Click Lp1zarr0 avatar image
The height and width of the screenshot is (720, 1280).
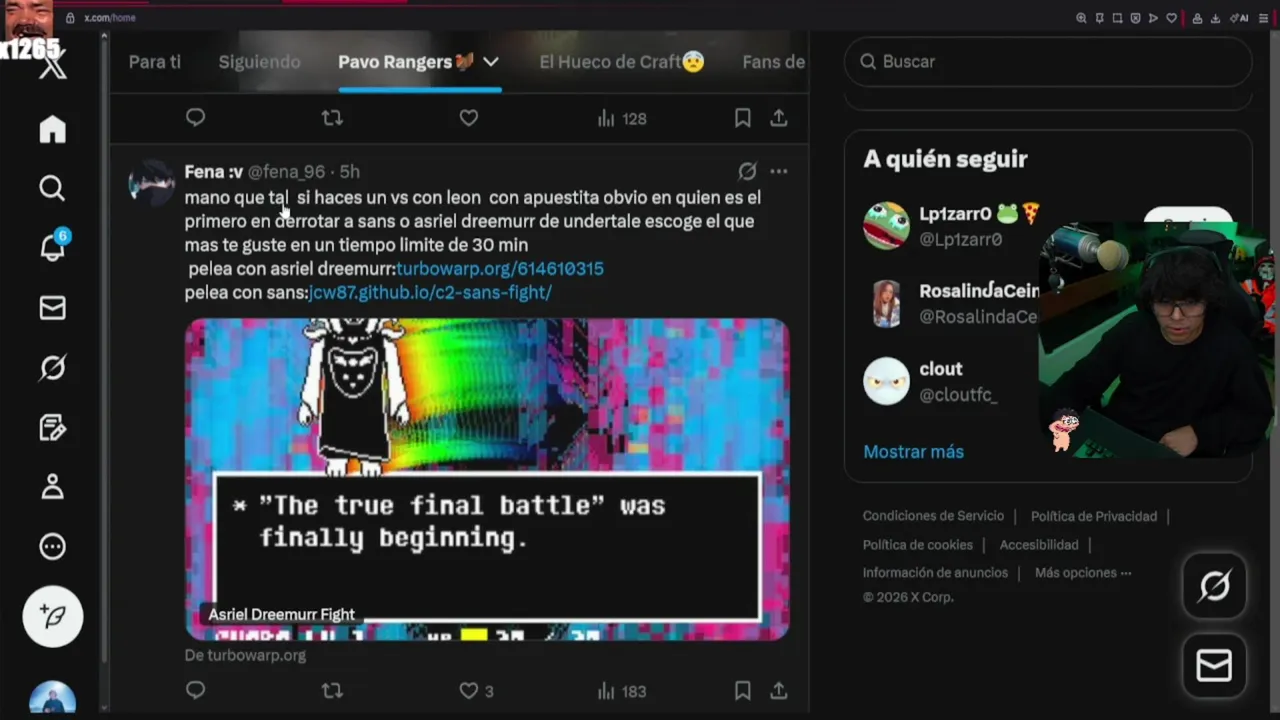point(886,226)
